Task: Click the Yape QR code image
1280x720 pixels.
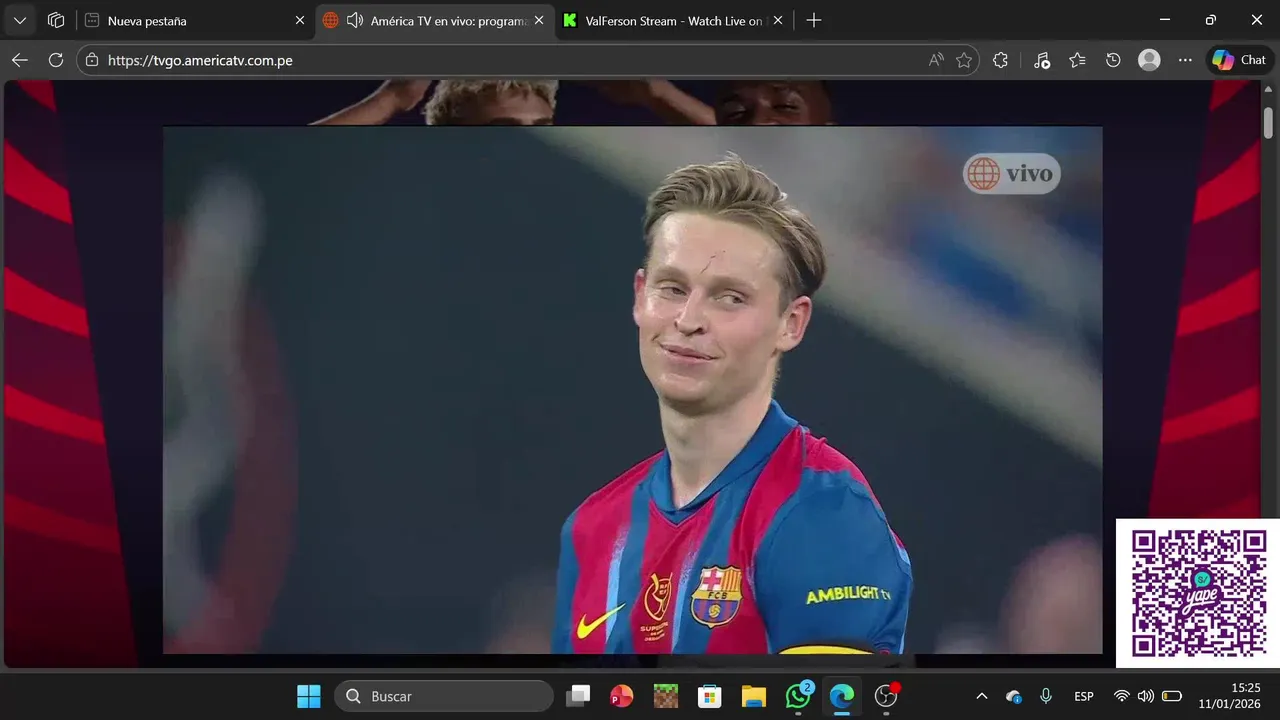Action: 1198,593
